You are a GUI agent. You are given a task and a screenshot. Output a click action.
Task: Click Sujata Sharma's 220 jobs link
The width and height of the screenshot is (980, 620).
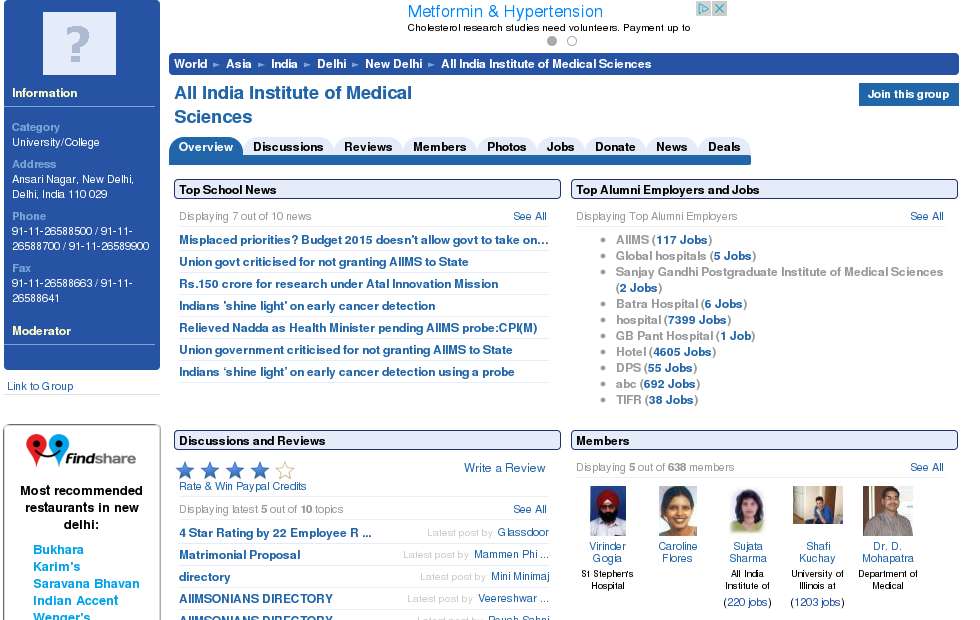point(748,602)
